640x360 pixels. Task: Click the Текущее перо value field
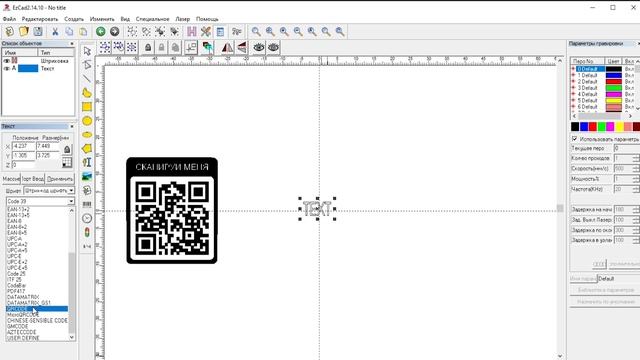pos(627,148)
